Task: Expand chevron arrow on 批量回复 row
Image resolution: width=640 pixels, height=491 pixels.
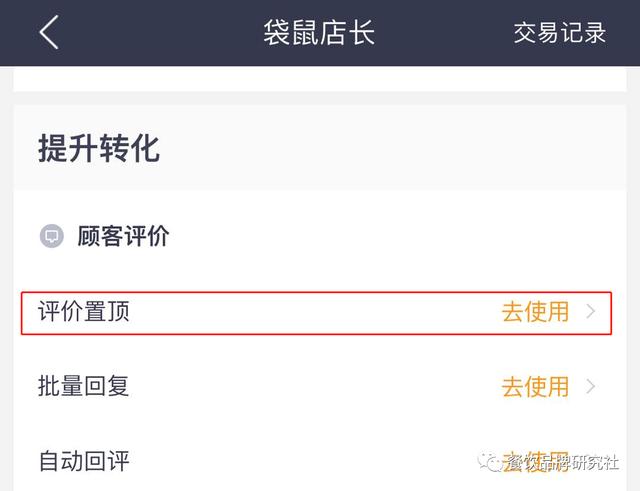Action: [x=591, y=387]
